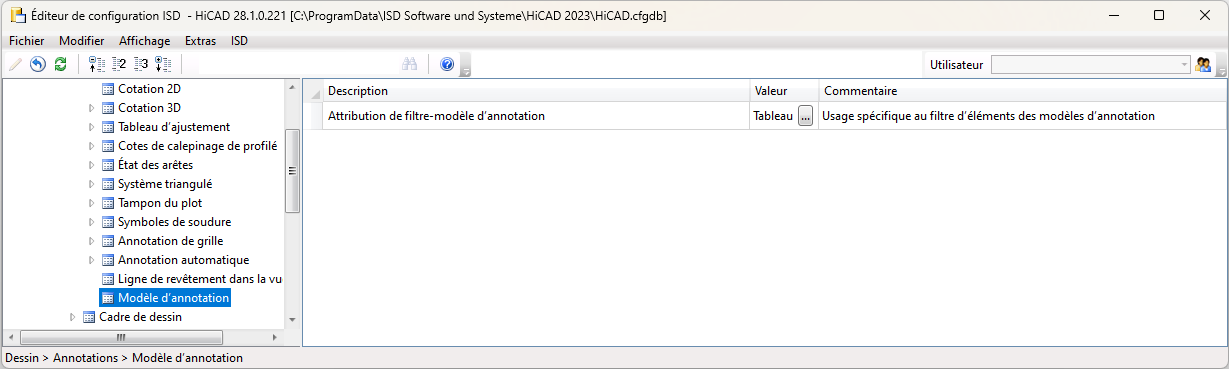This screenshot has height=369, width=1229.
Task: Open the blue help question mark
Action: pos(447,64)
